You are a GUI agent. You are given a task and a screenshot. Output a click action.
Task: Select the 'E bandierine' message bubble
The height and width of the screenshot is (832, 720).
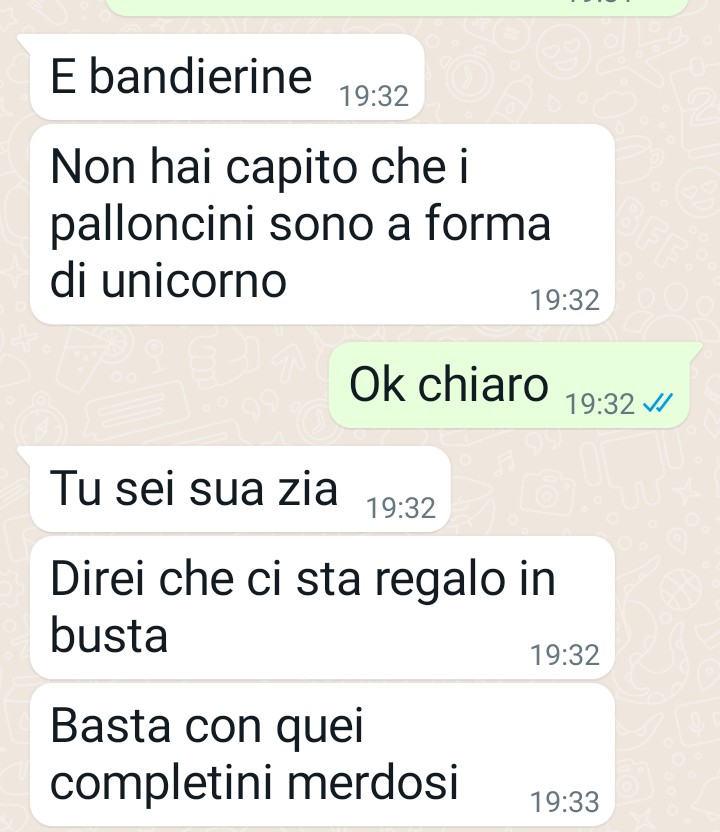pos(227,77)
